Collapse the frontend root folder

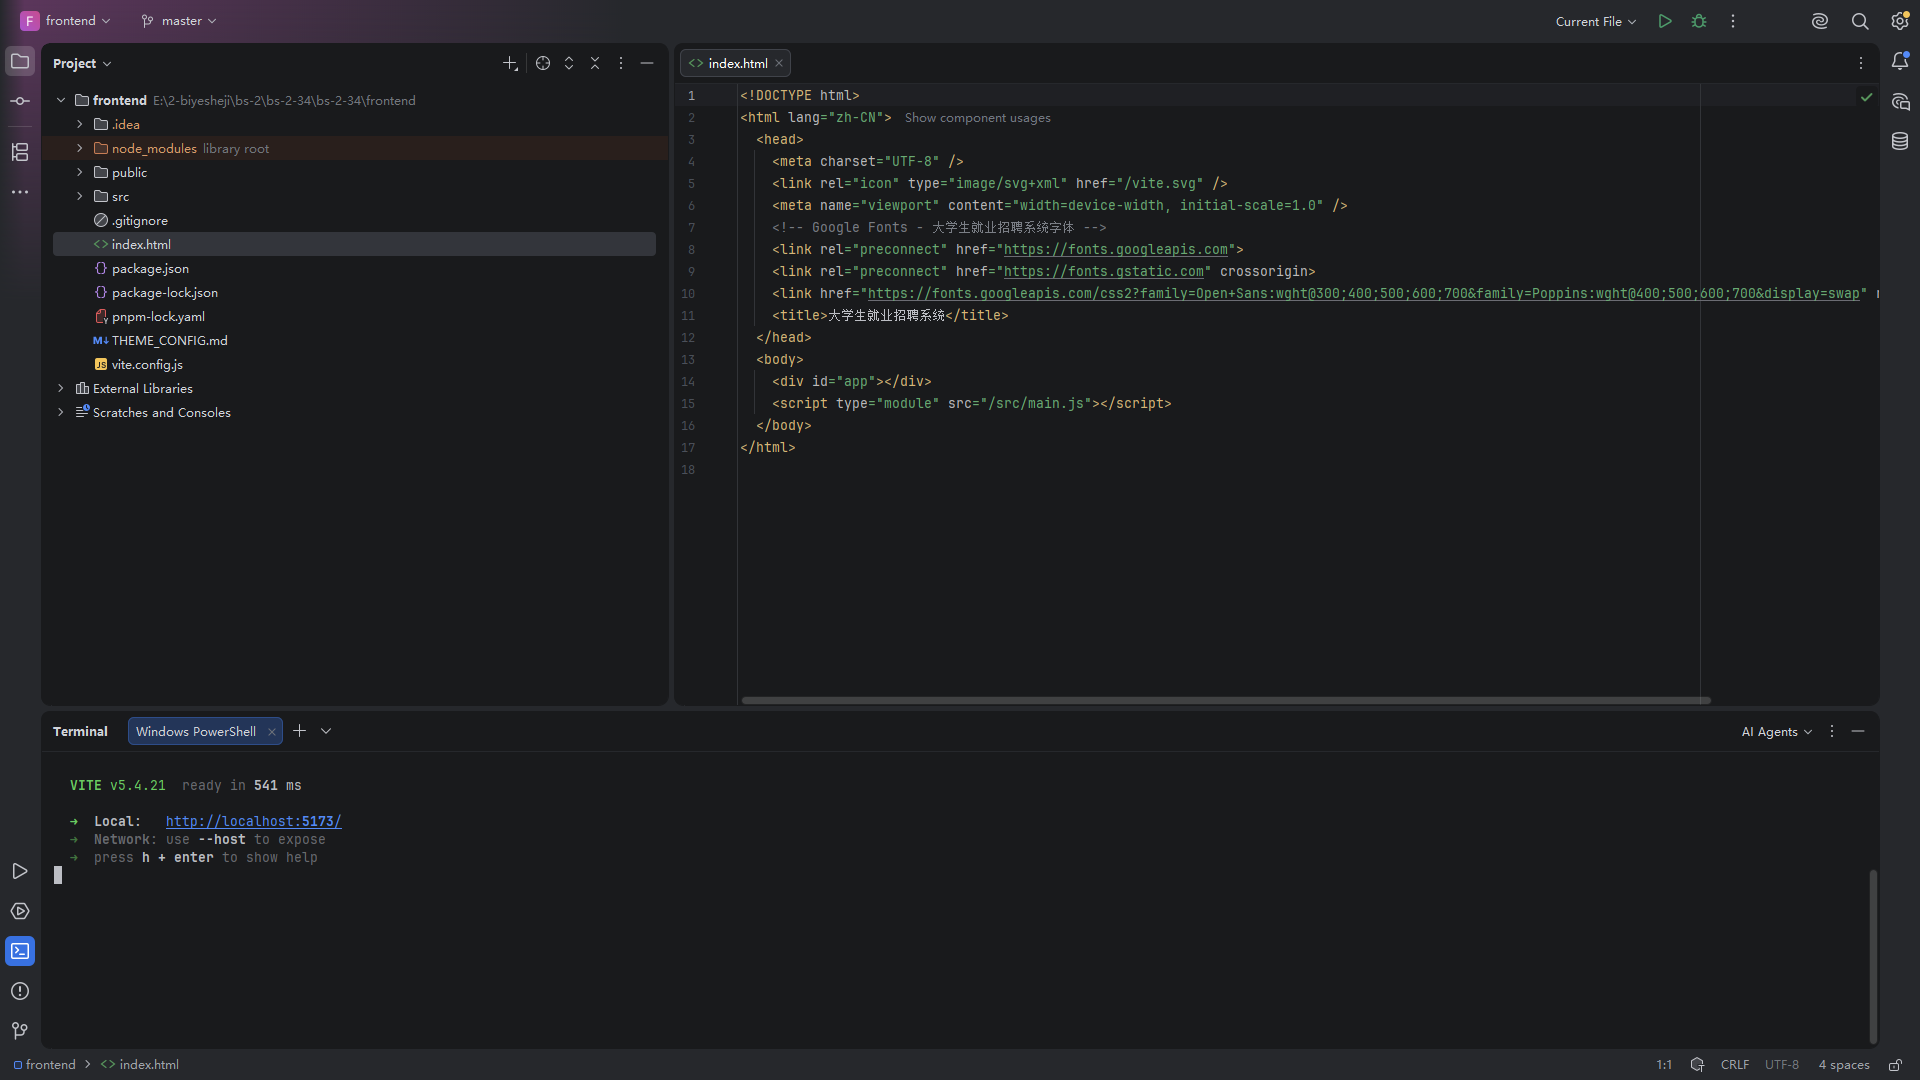pos(61,100)
